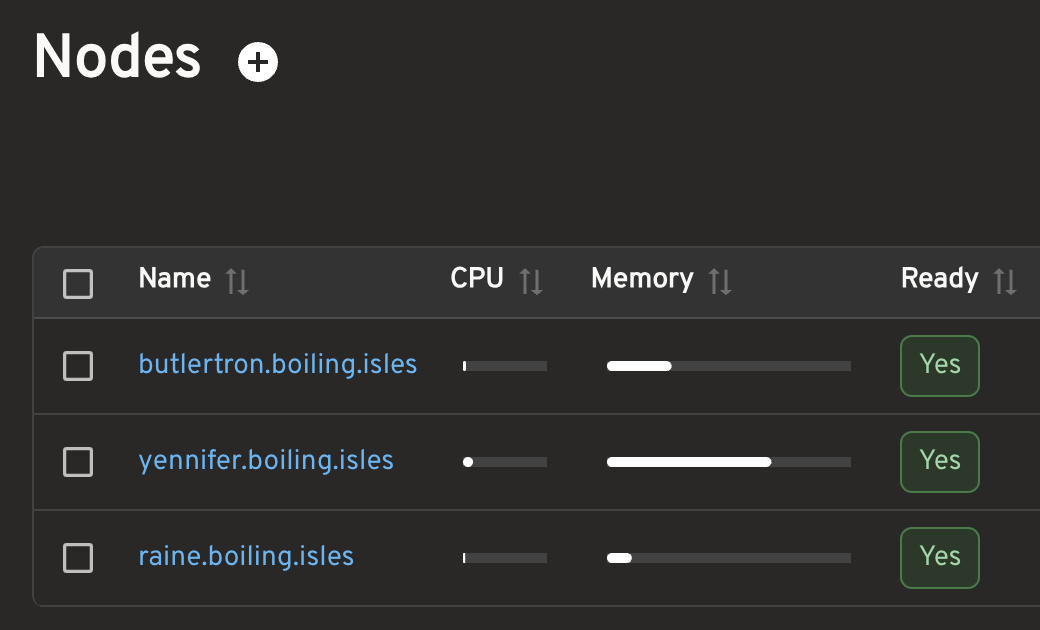Tick the raine.boiling.isles row checkbox
Viewport: 1040px width, 630px height.
click(x=78, y=558)
